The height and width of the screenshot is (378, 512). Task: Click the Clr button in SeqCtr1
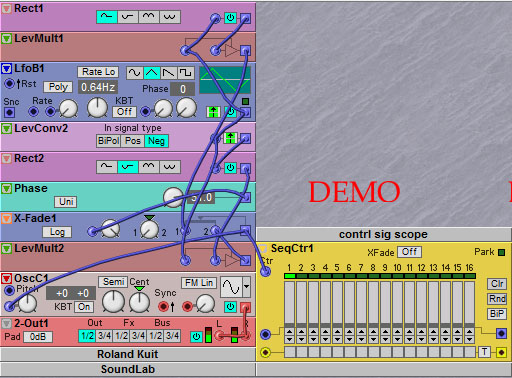tap(497, 284)
